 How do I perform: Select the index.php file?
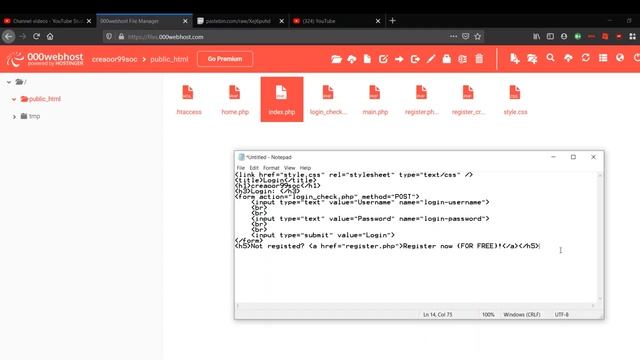coord(282,99)
